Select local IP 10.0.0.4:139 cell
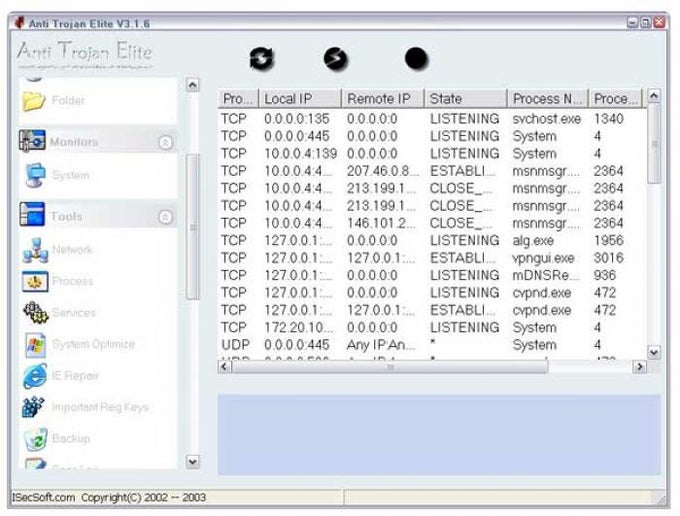 point(301,153)
